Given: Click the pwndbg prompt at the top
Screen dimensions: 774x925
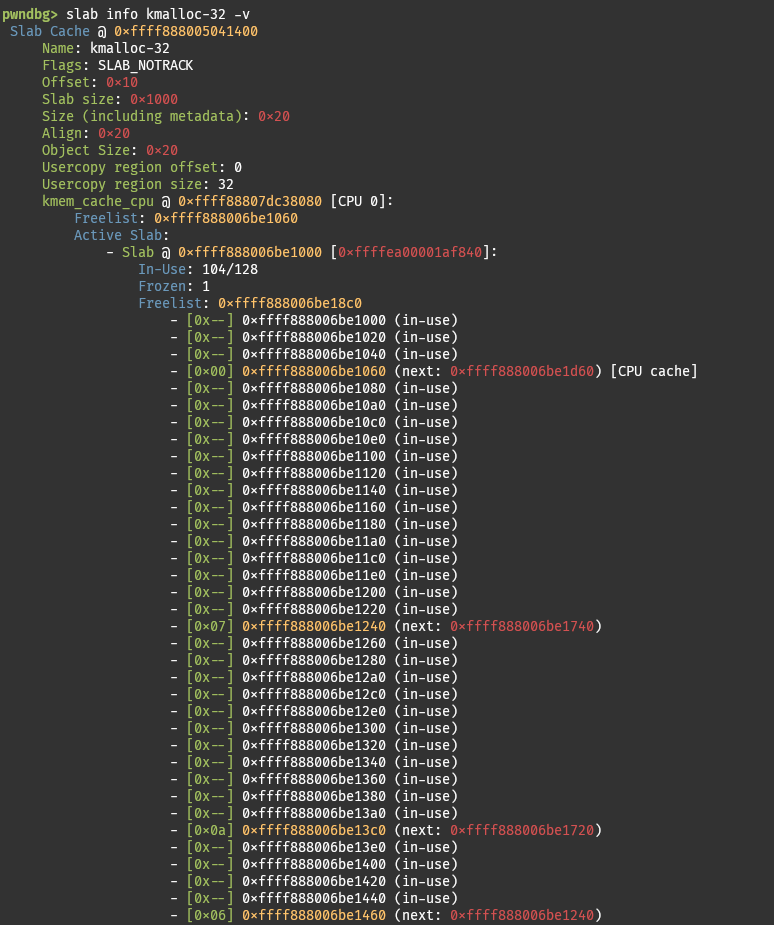Looking at the screenshot, I should click(x=30, y=14).
